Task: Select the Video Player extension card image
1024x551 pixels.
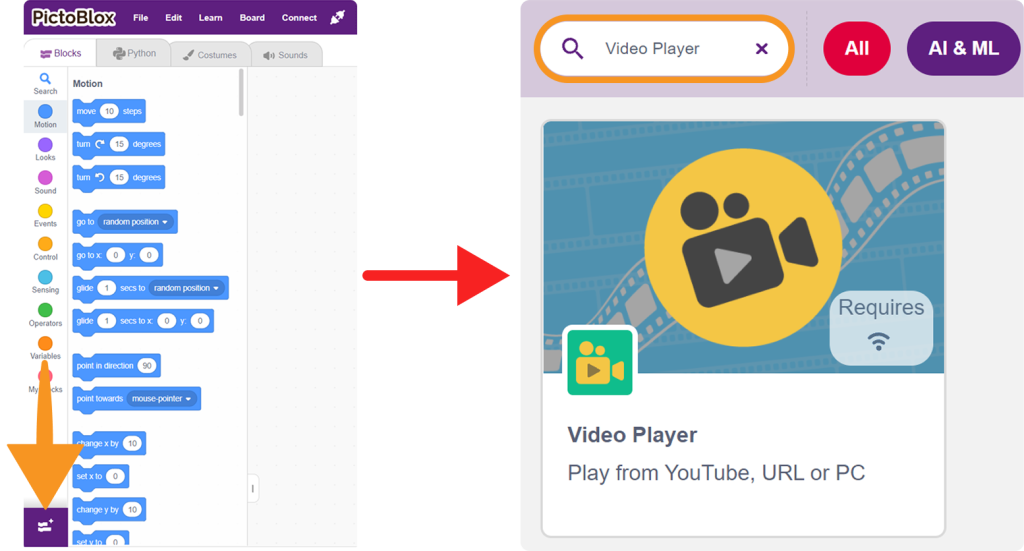Action: pyautogui.click(x=744, y=247)
